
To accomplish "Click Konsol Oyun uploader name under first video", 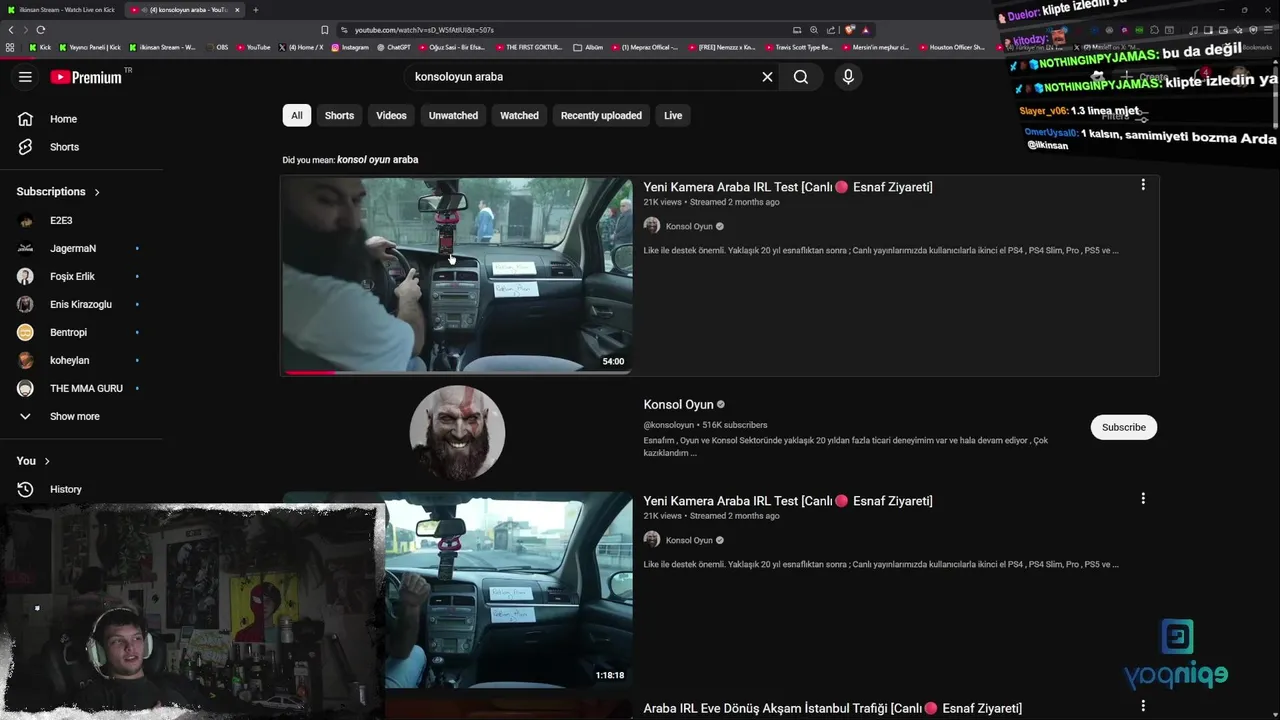I will [689, 227].
